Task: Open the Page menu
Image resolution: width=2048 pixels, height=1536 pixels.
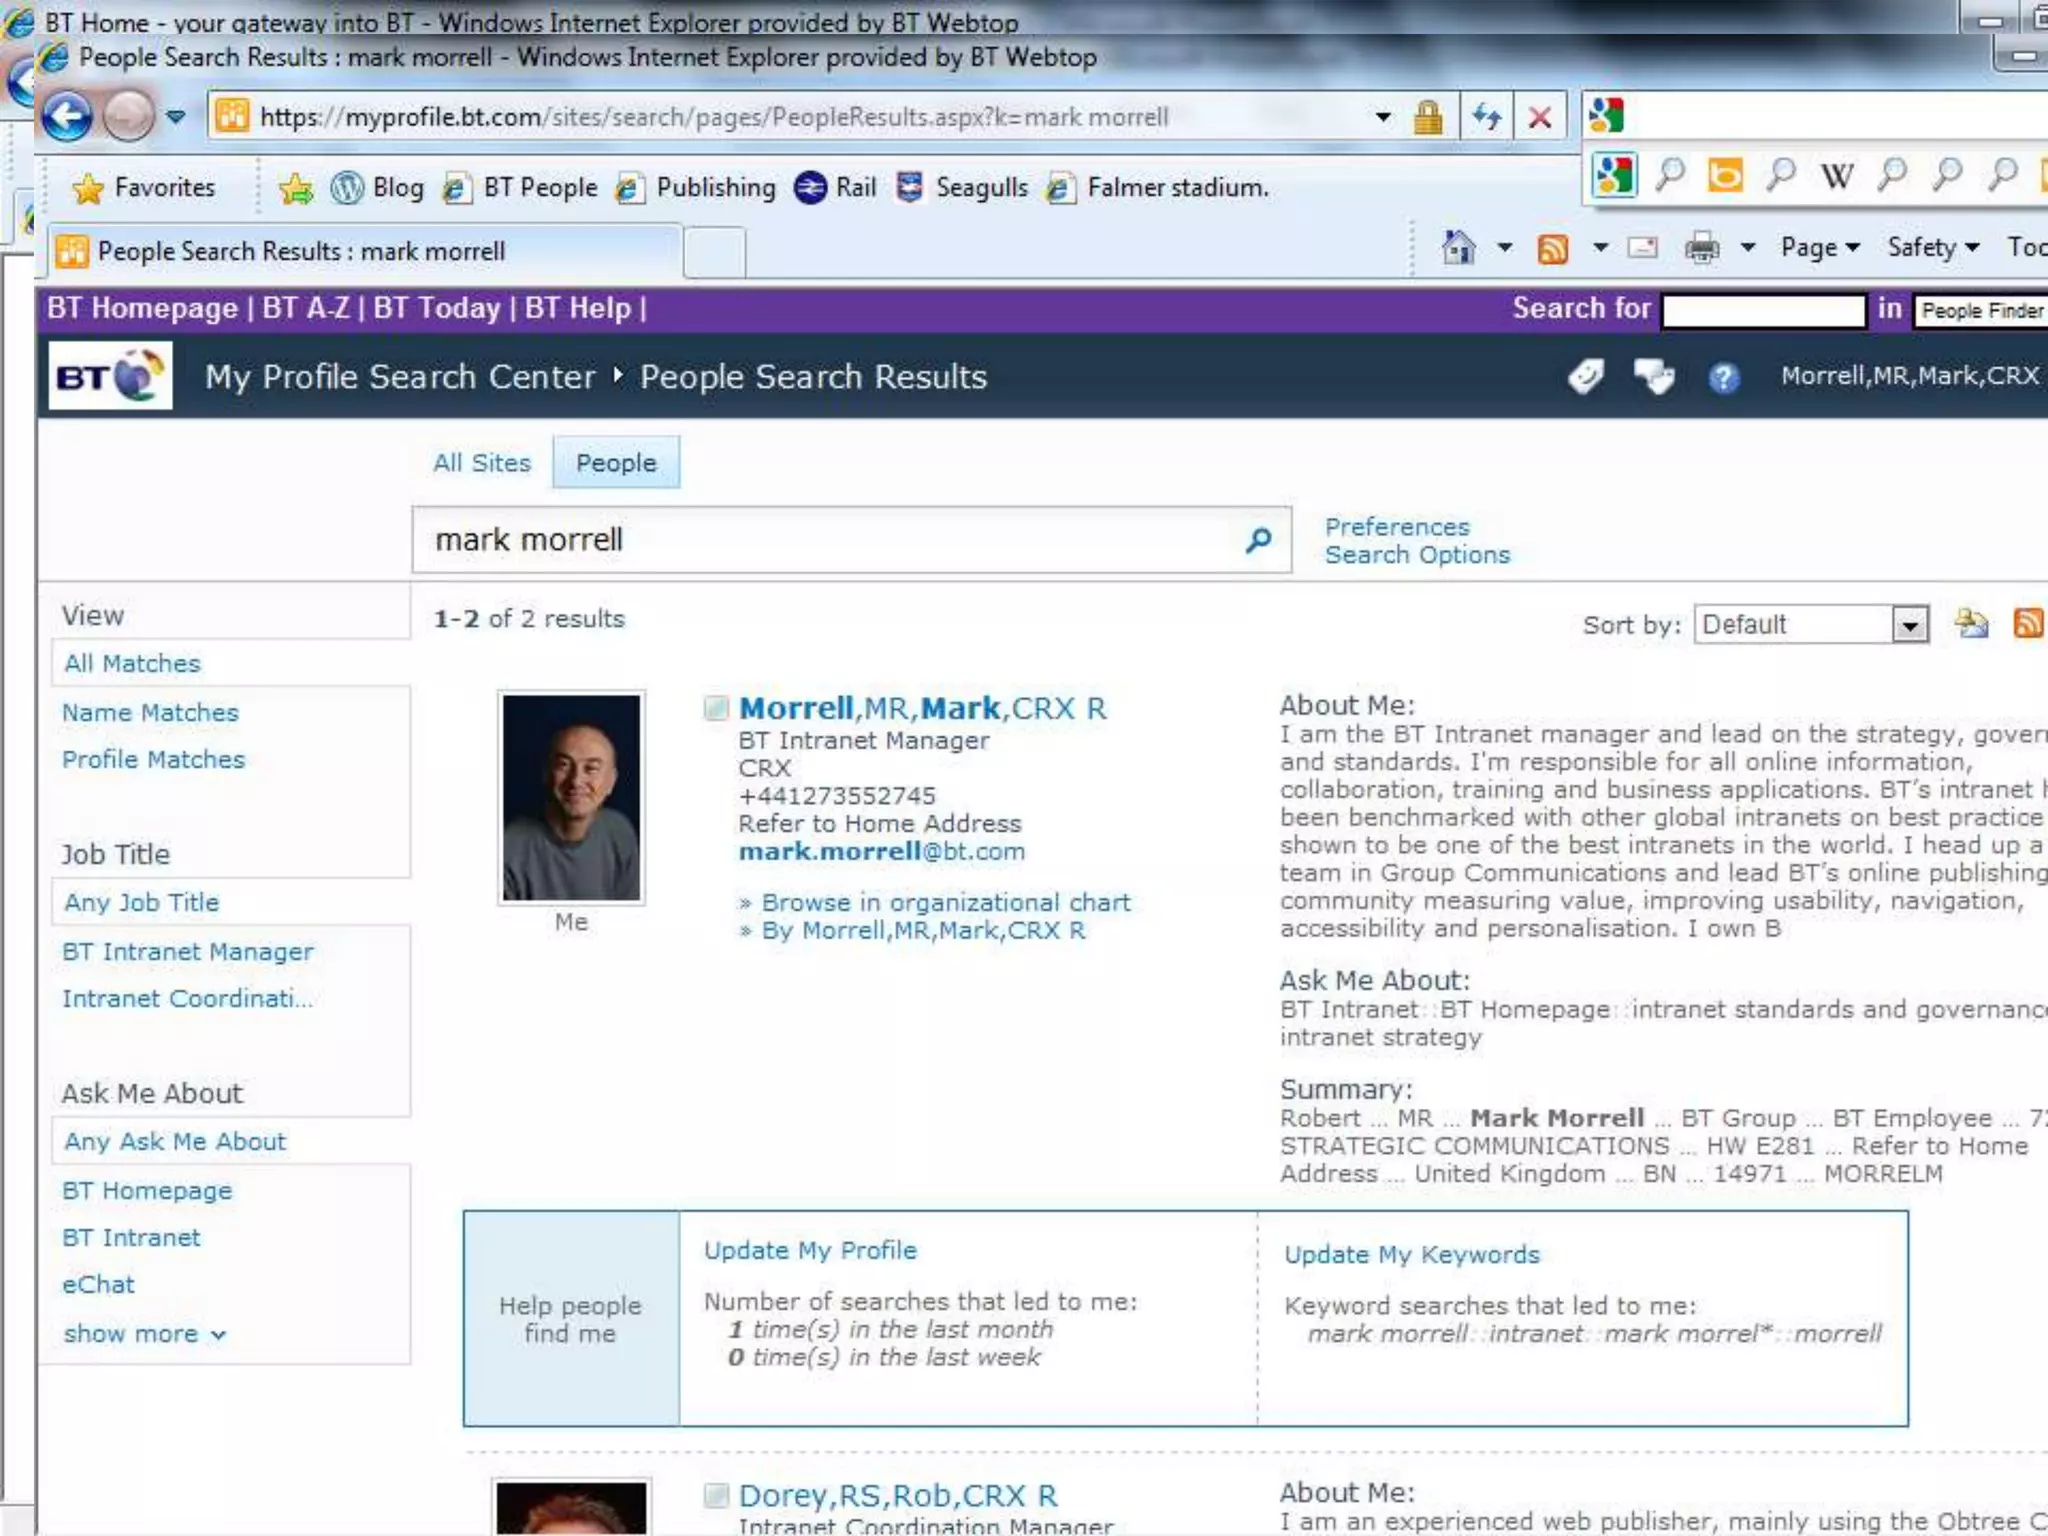Action: [x=1820, y=247]
